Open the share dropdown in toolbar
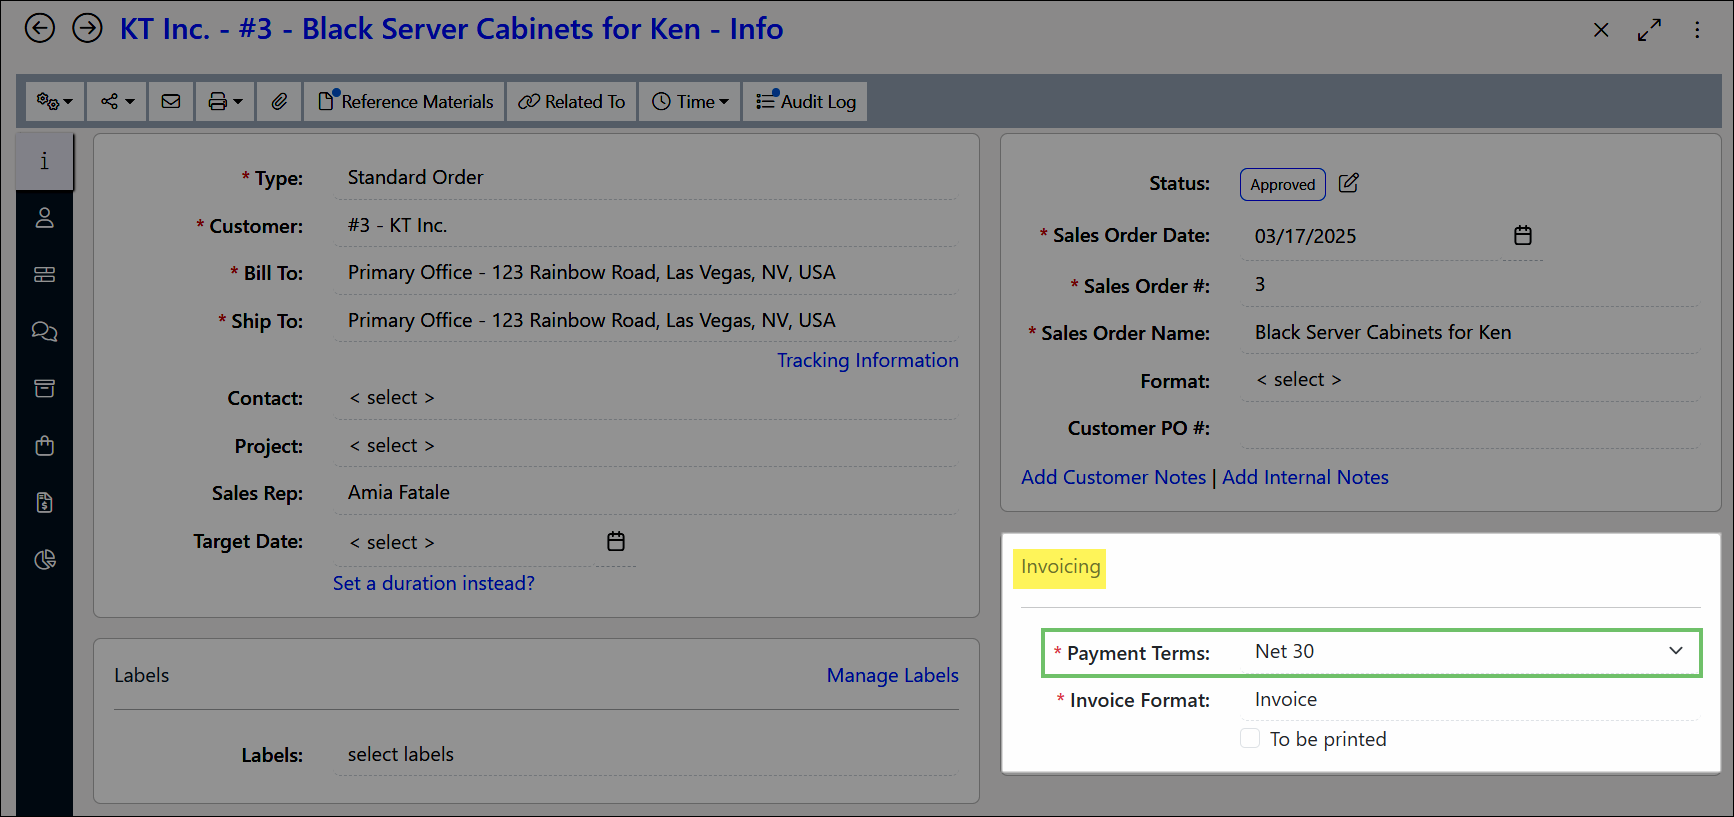 tap(117, 101)
